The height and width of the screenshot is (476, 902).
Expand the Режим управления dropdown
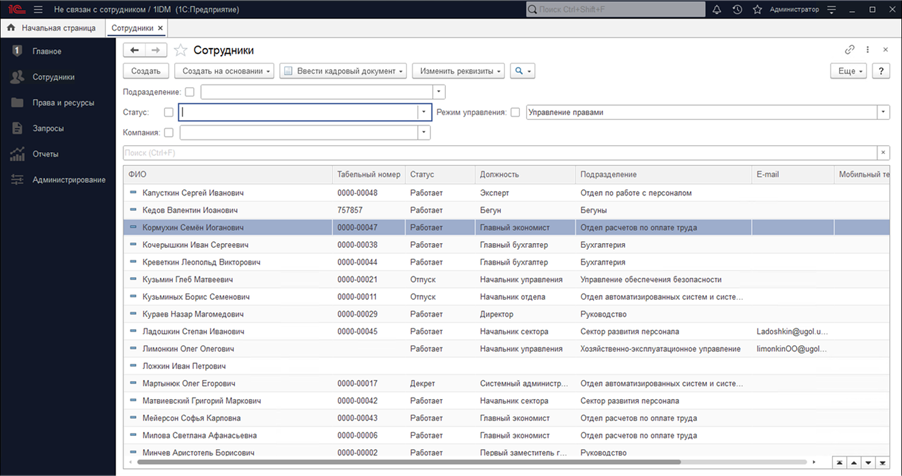point(883,112)
